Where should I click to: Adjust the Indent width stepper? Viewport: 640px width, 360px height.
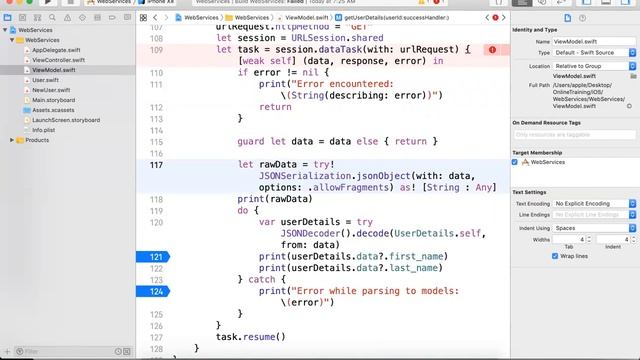pos(633,239)
